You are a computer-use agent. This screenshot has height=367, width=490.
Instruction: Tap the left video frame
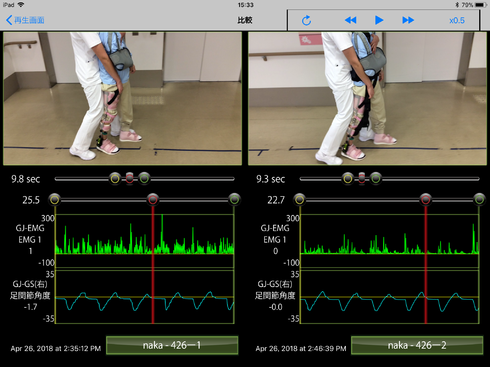coord(122,99)
